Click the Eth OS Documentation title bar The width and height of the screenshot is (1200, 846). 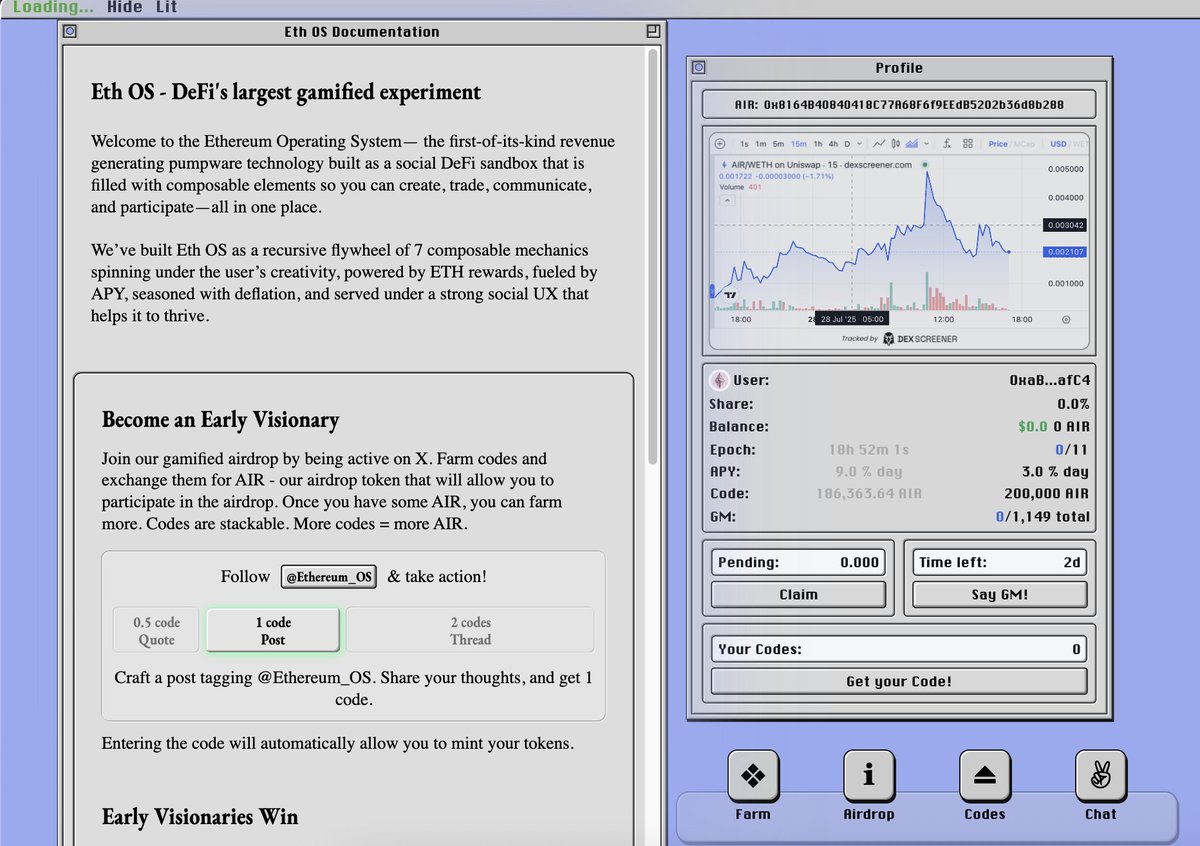tap(361, 31)
